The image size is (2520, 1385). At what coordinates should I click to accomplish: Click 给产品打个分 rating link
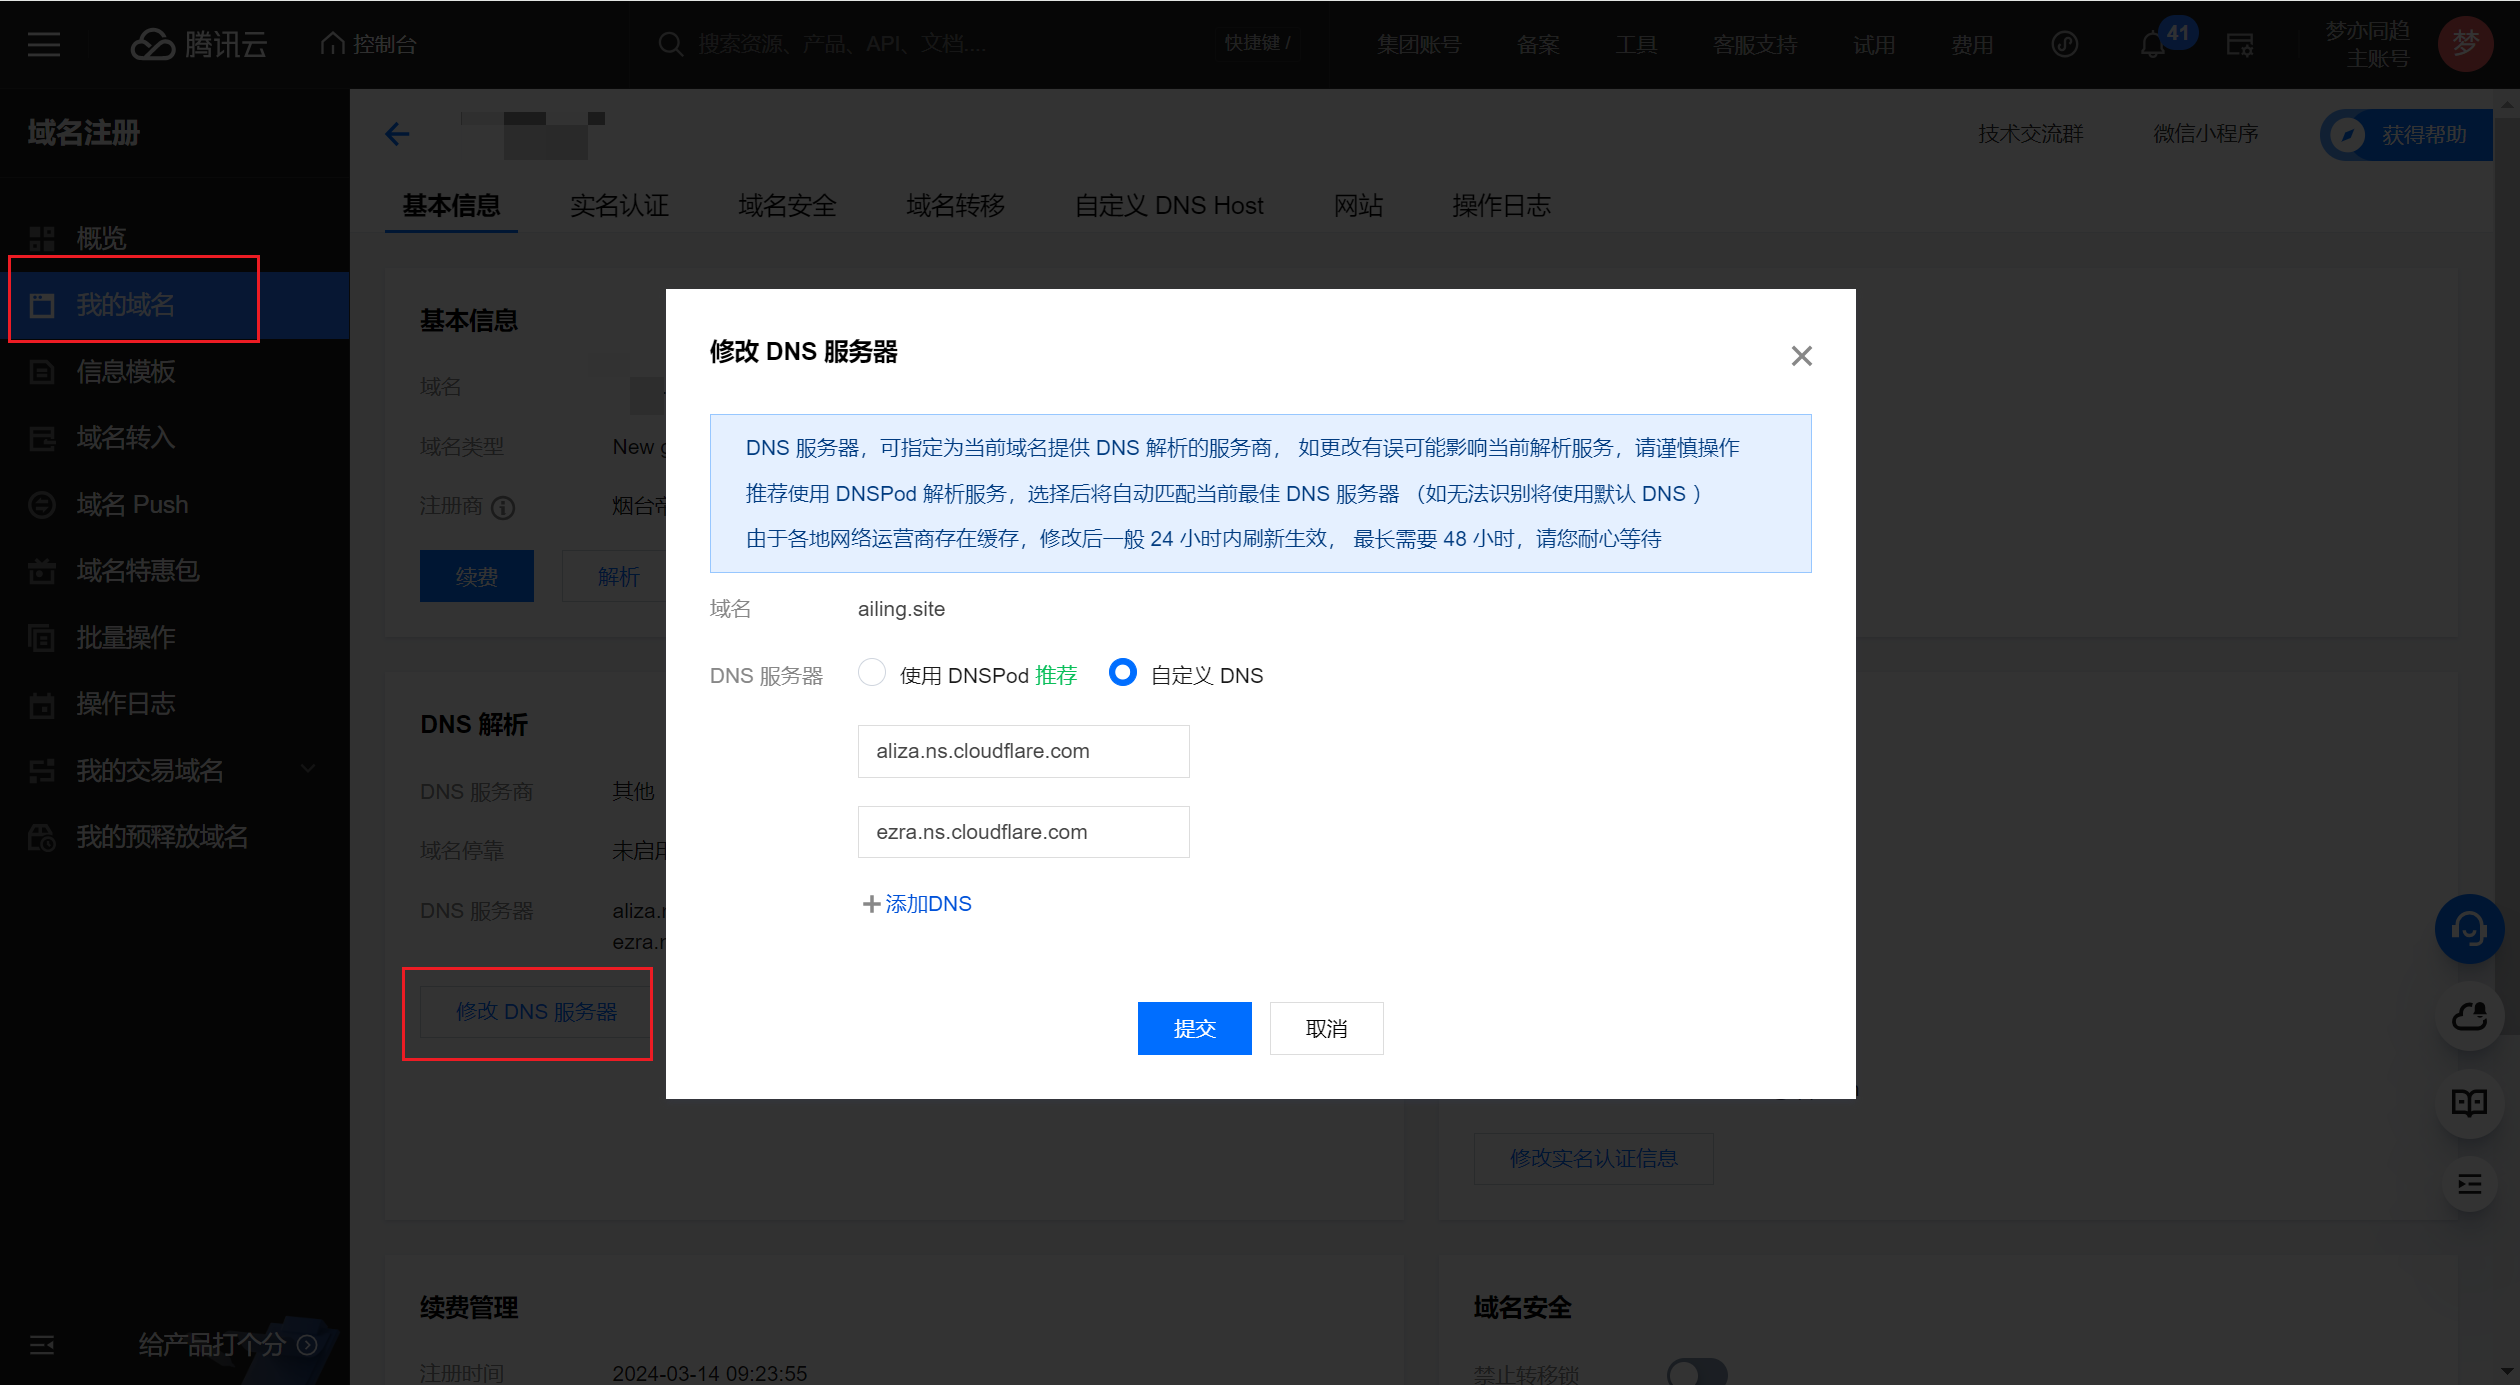[x=227, y=1345]
